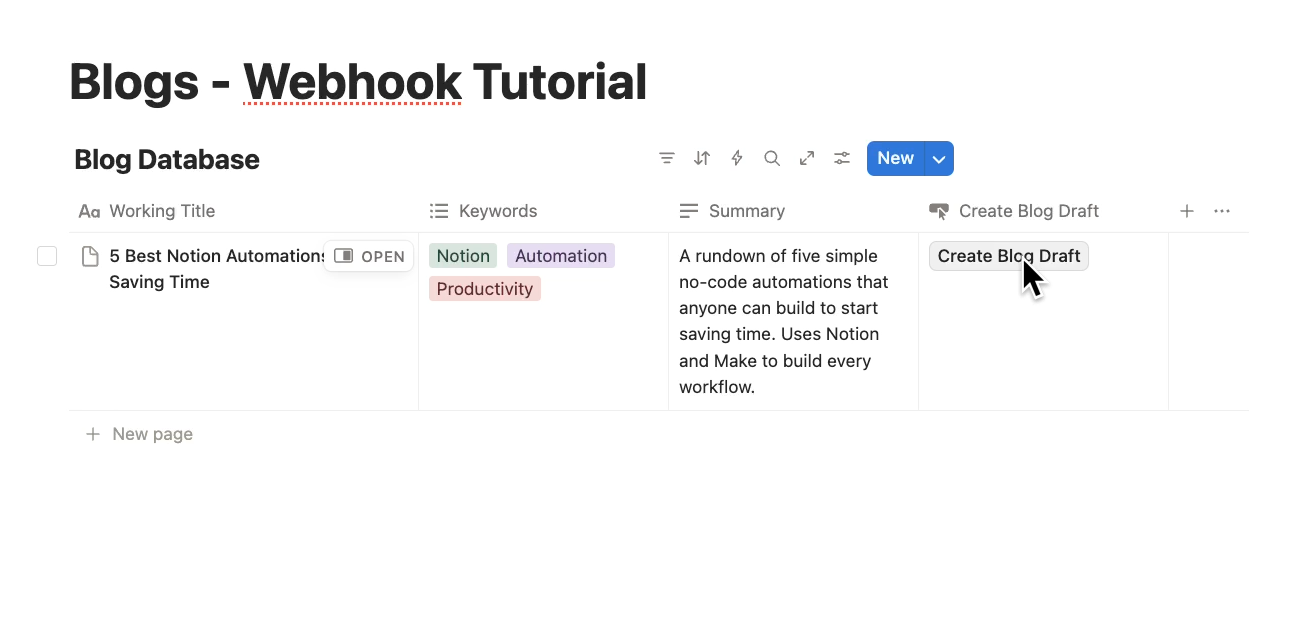This screenshot has height=627, width=1294.
Task: Click the list icon on the Keywords column
Action: [x=439, y=211]
